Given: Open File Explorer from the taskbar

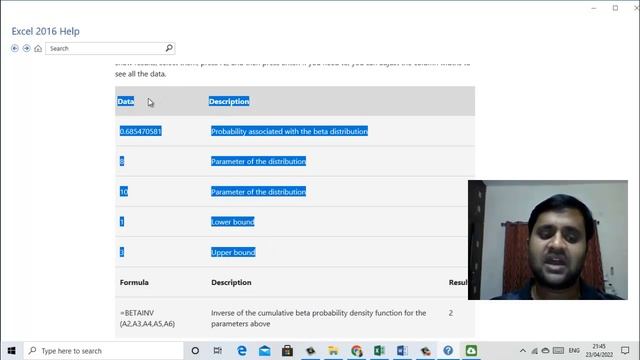Looking at the screenshot, I should (x=333, y=351).
